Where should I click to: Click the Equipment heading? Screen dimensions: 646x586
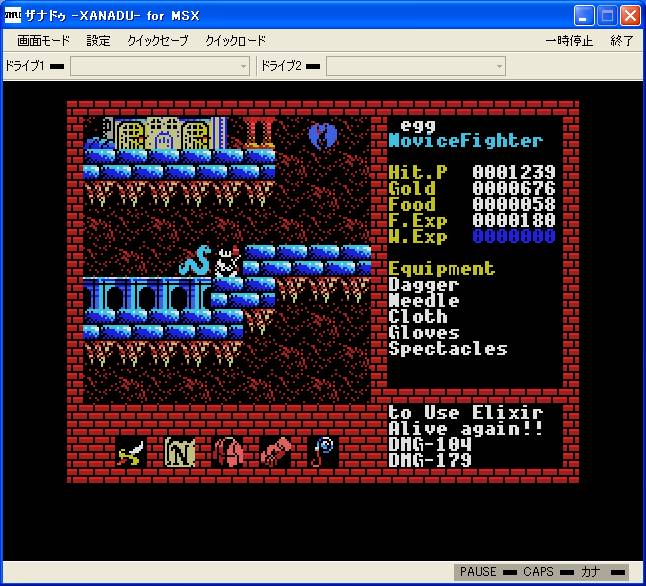coord(442,269)
